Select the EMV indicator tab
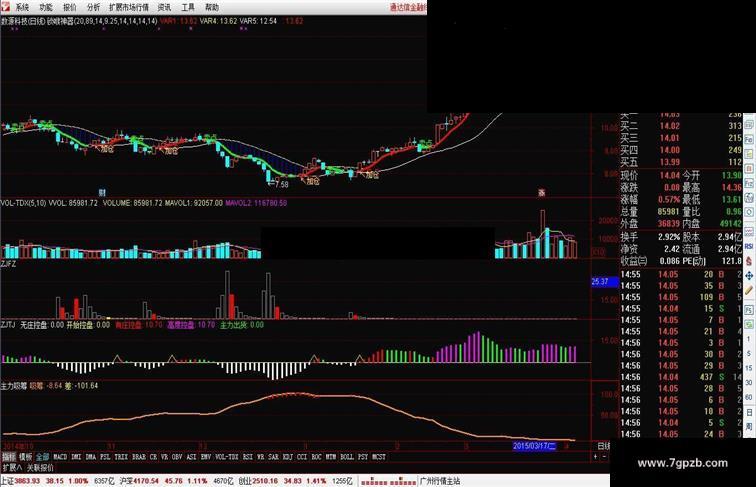This screenshot has width=756, height=487. coord(206,456)
